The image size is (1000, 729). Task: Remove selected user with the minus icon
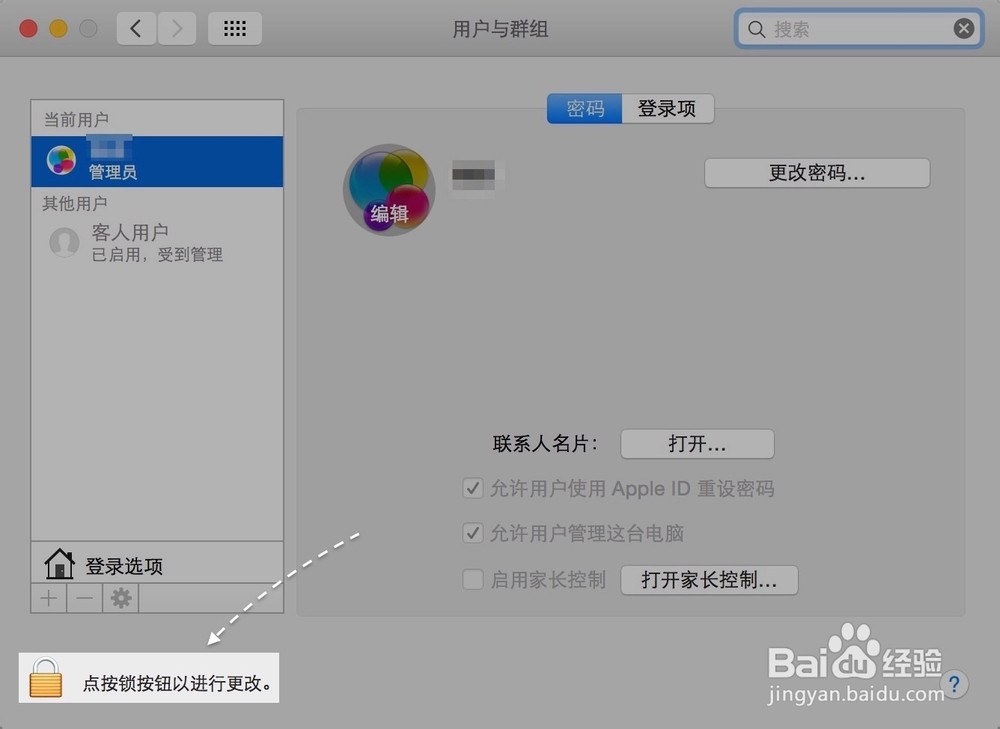[84, 597]
